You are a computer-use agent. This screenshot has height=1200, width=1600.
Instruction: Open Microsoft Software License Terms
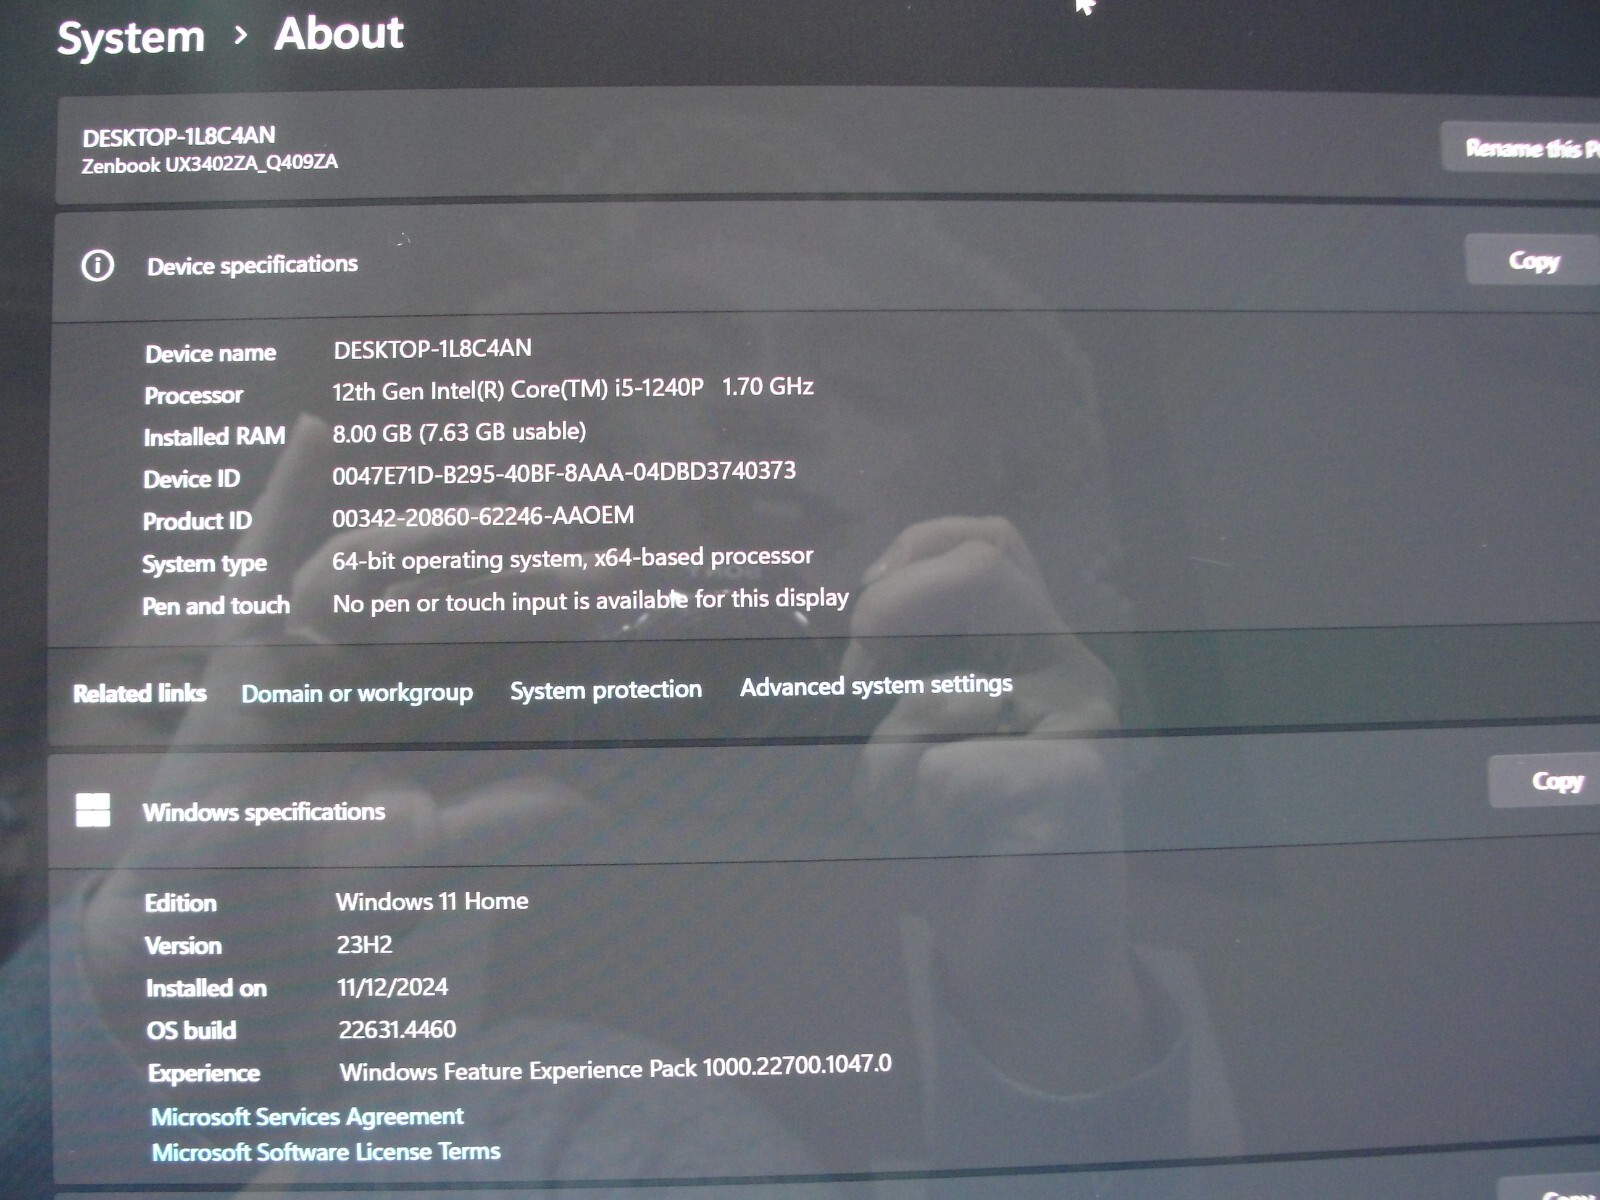(x=326, y=1152)
